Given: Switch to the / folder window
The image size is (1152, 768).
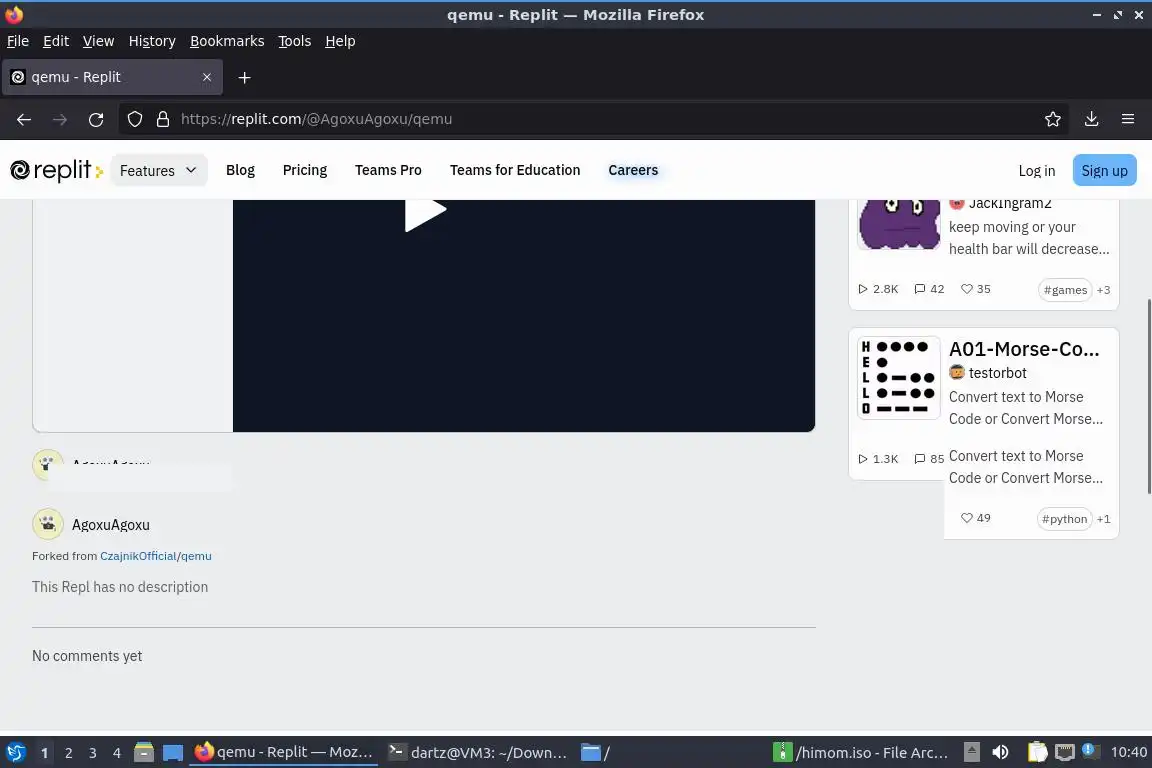Looking at the screenshot, I should [596, 753].
